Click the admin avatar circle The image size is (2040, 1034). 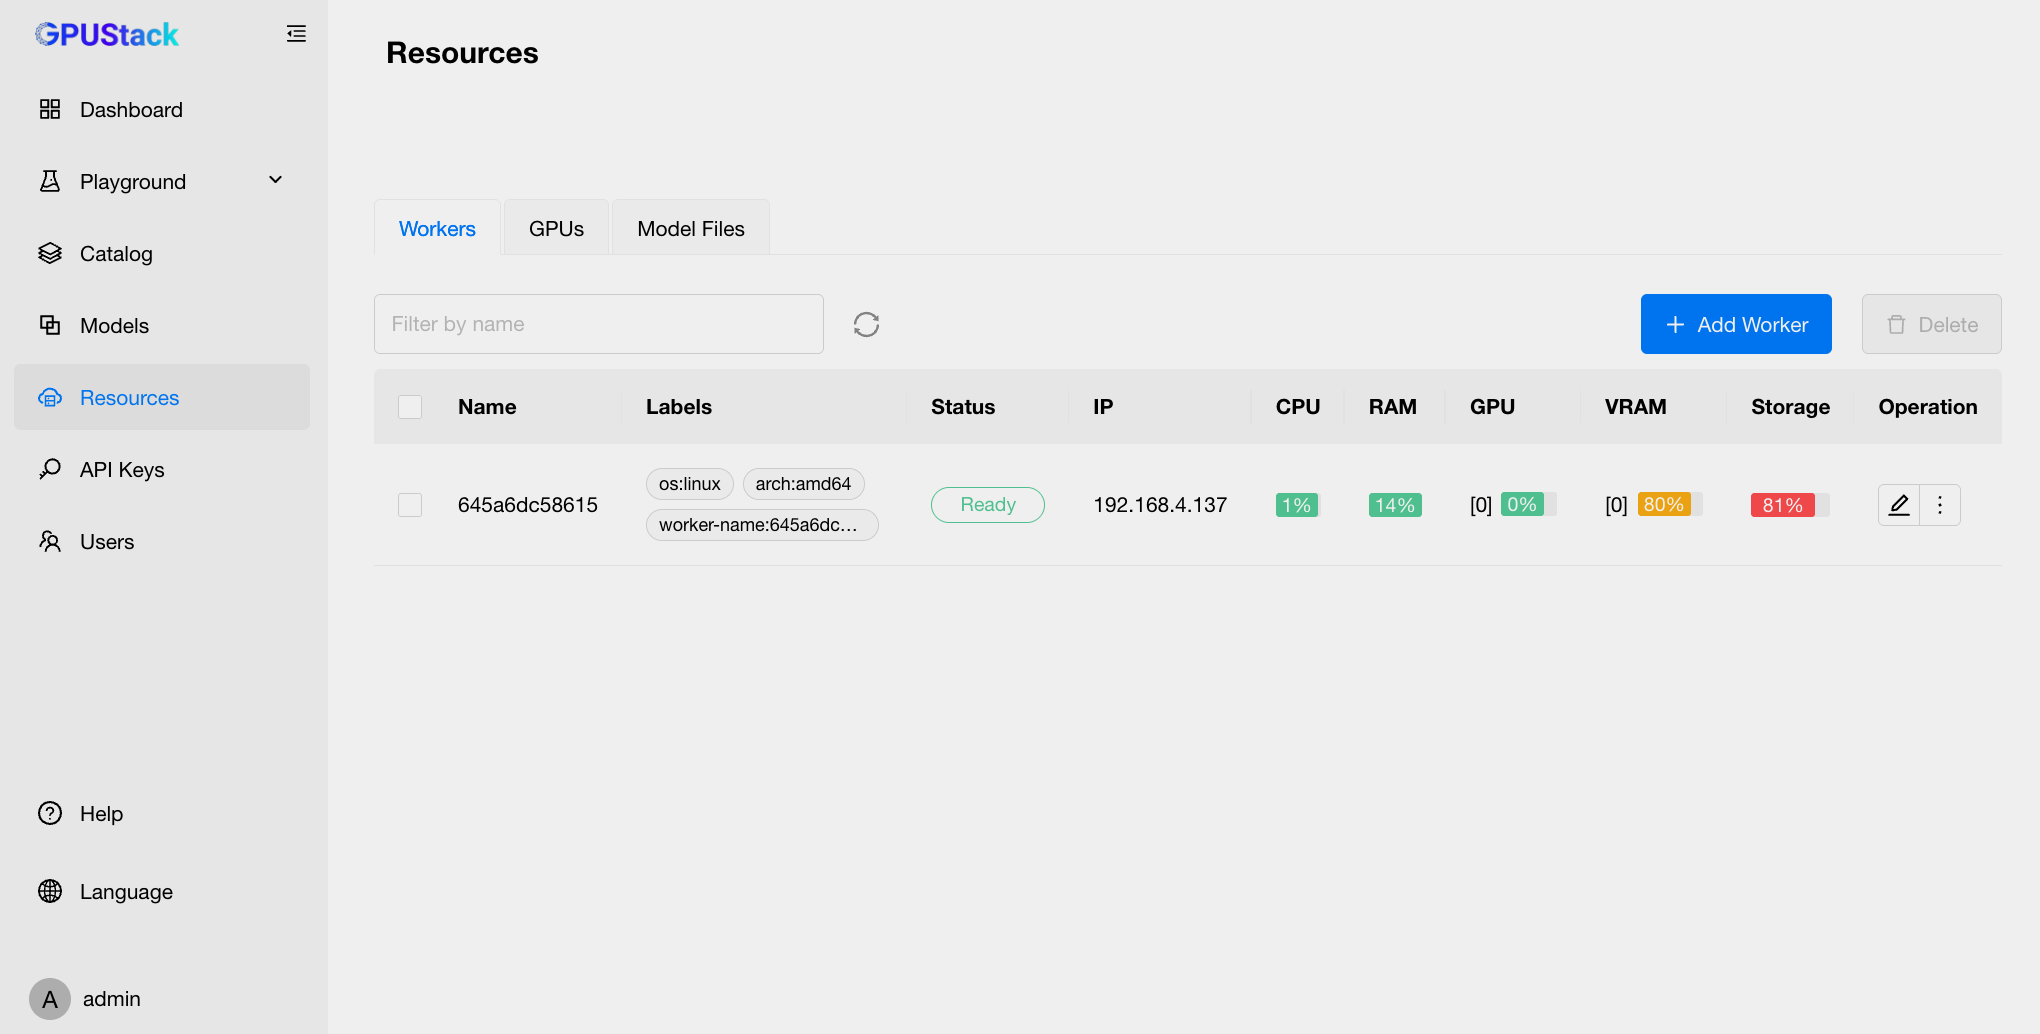50,999
